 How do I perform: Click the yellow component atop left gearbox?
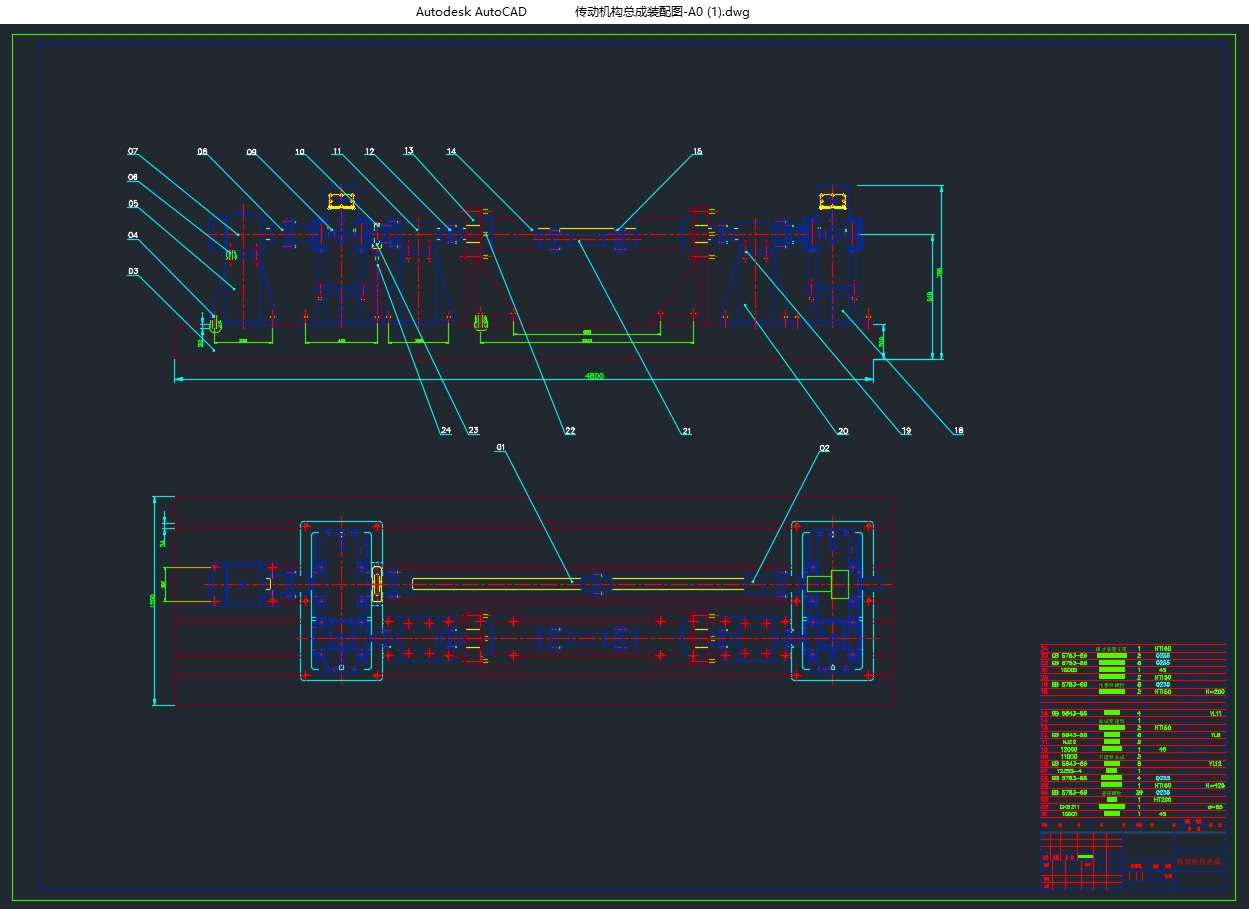point(342,200)
